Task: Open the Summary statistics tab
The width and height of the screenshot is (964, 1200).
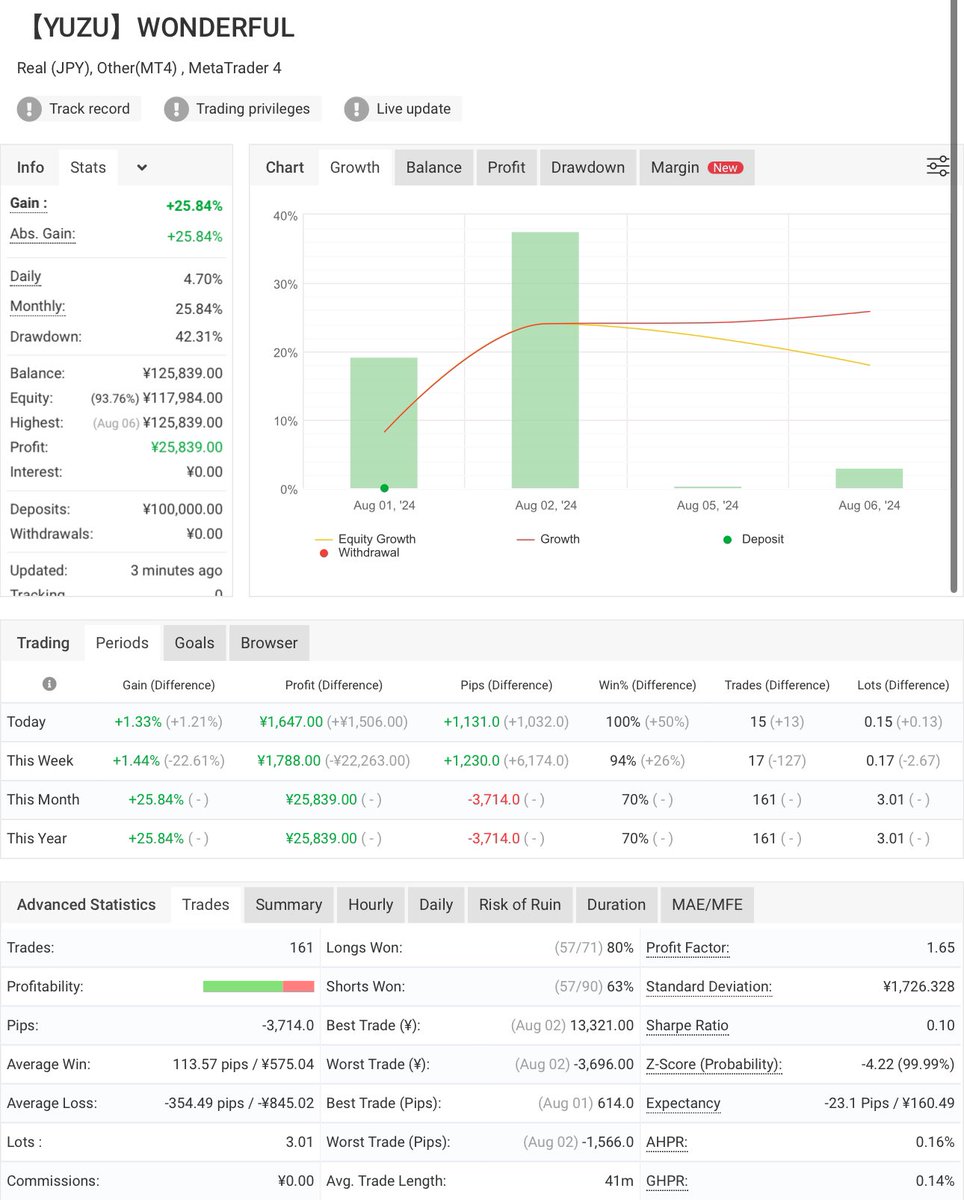Action: 289,904
